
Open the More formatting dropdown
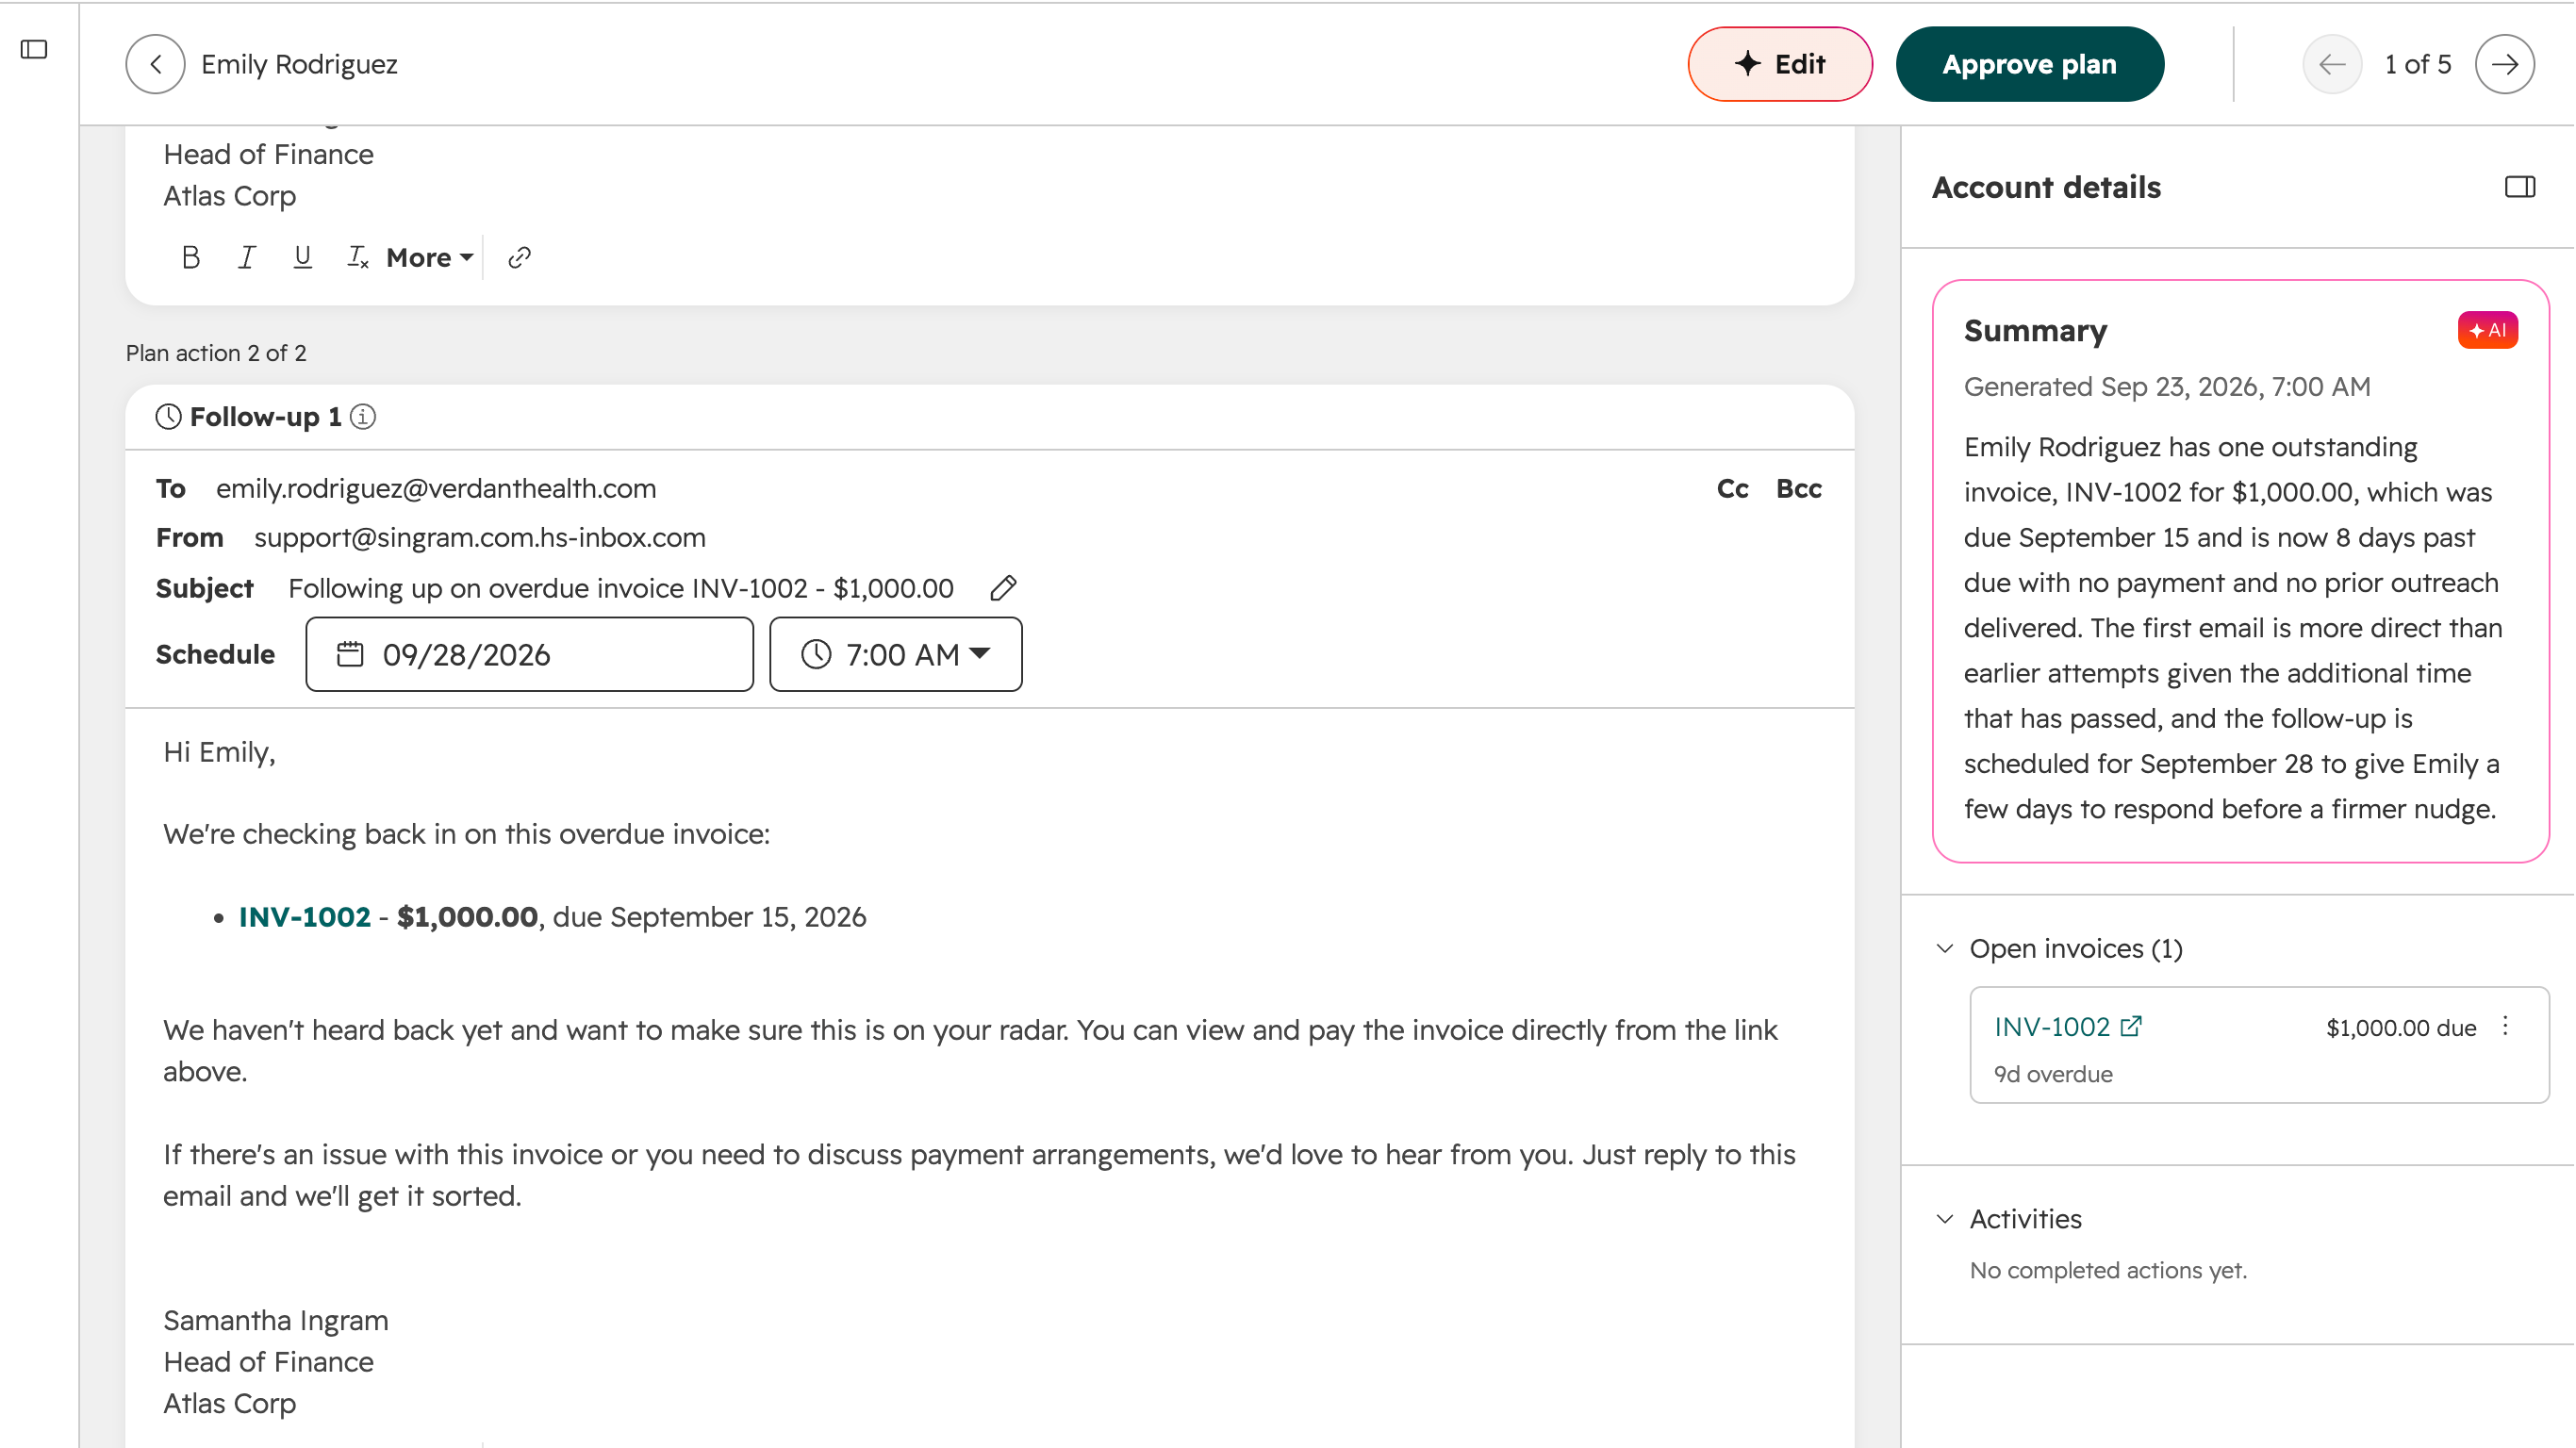click(x=430, y=258)
